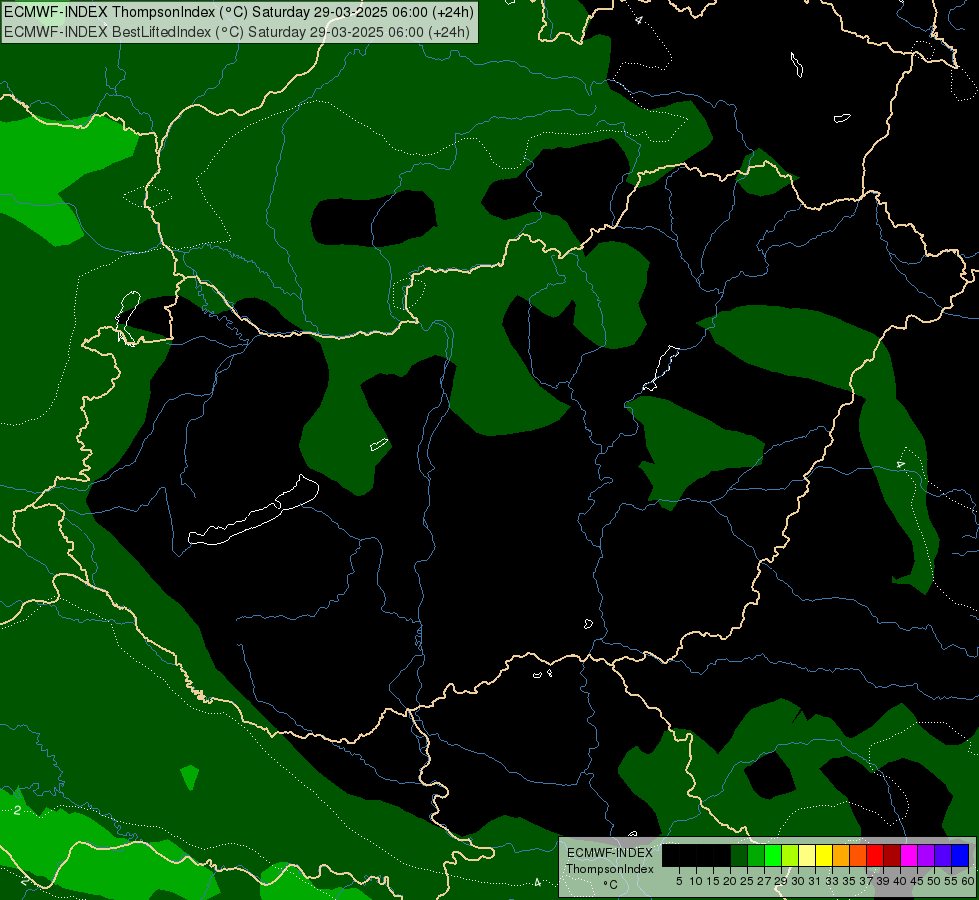Click the BestLiftedIndex title line at top
Viewport: 979px width, 900px height.
237,31
